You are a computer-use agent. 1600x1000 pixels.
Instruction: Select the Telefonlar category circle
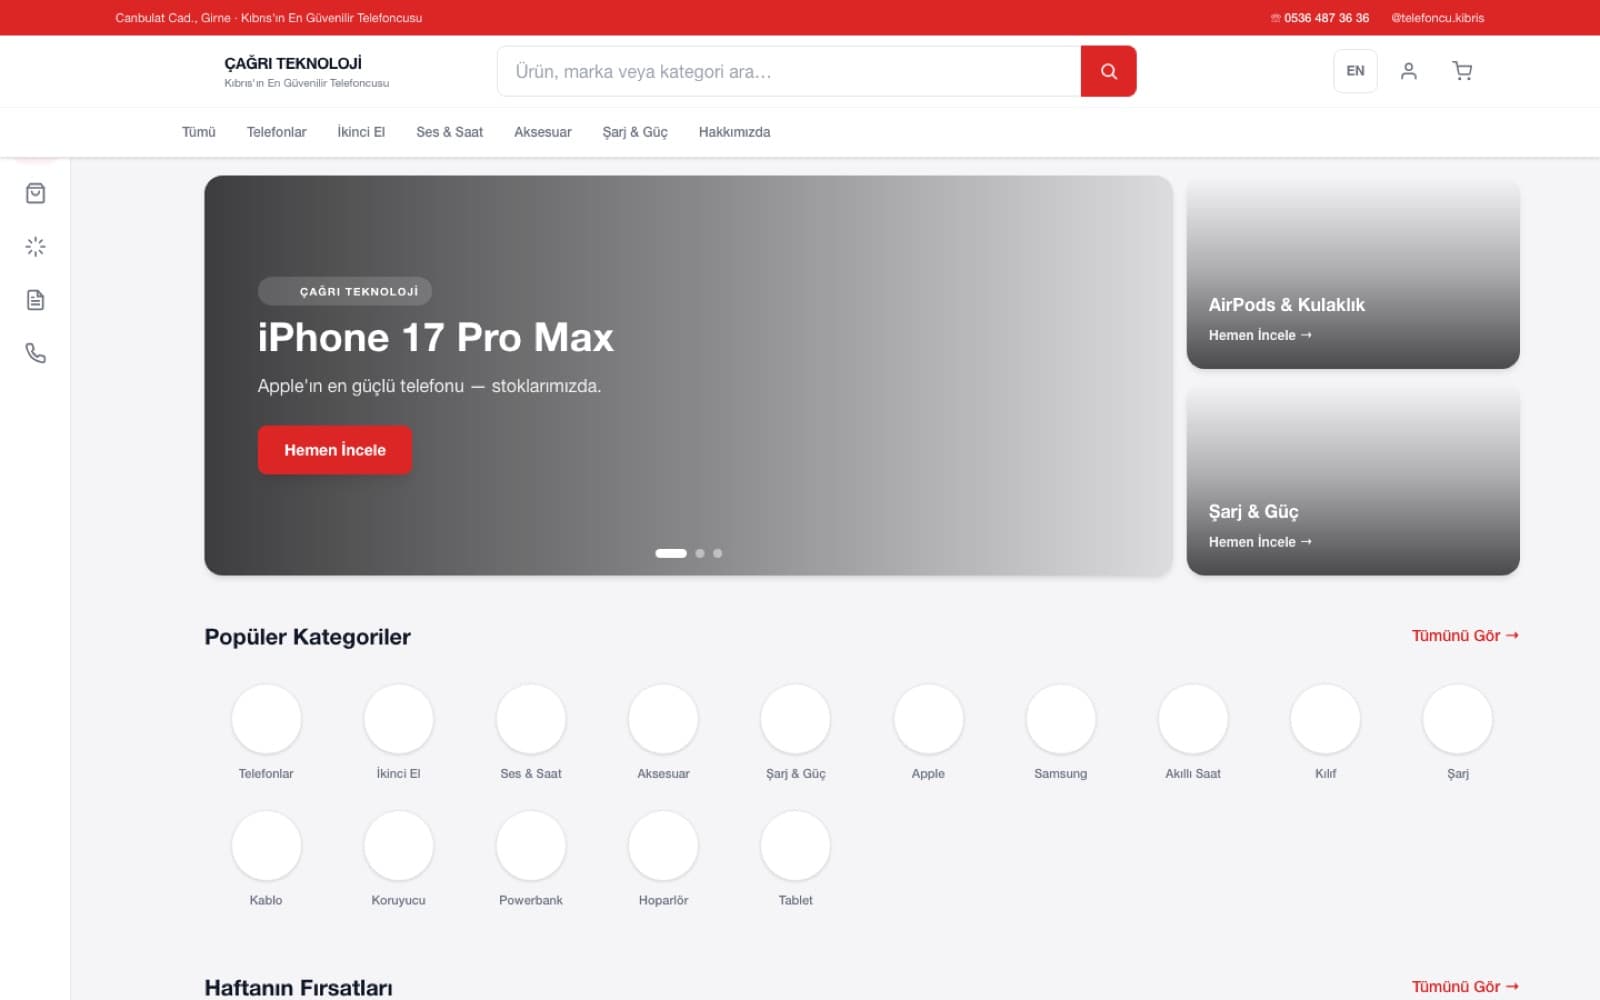pyautogui.click(x=266, y=719)
